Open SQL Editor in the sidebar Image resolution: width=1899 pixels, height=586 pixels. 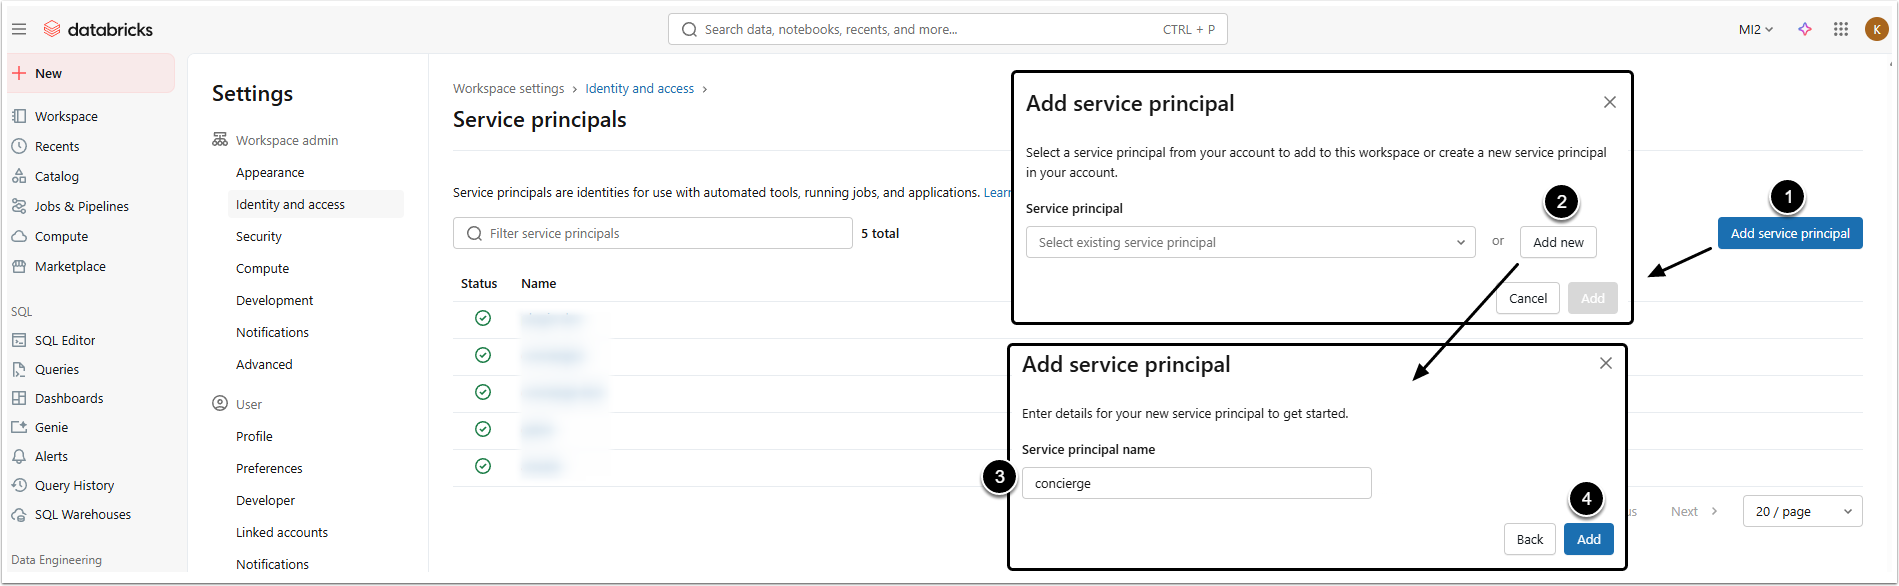point(65,340)
